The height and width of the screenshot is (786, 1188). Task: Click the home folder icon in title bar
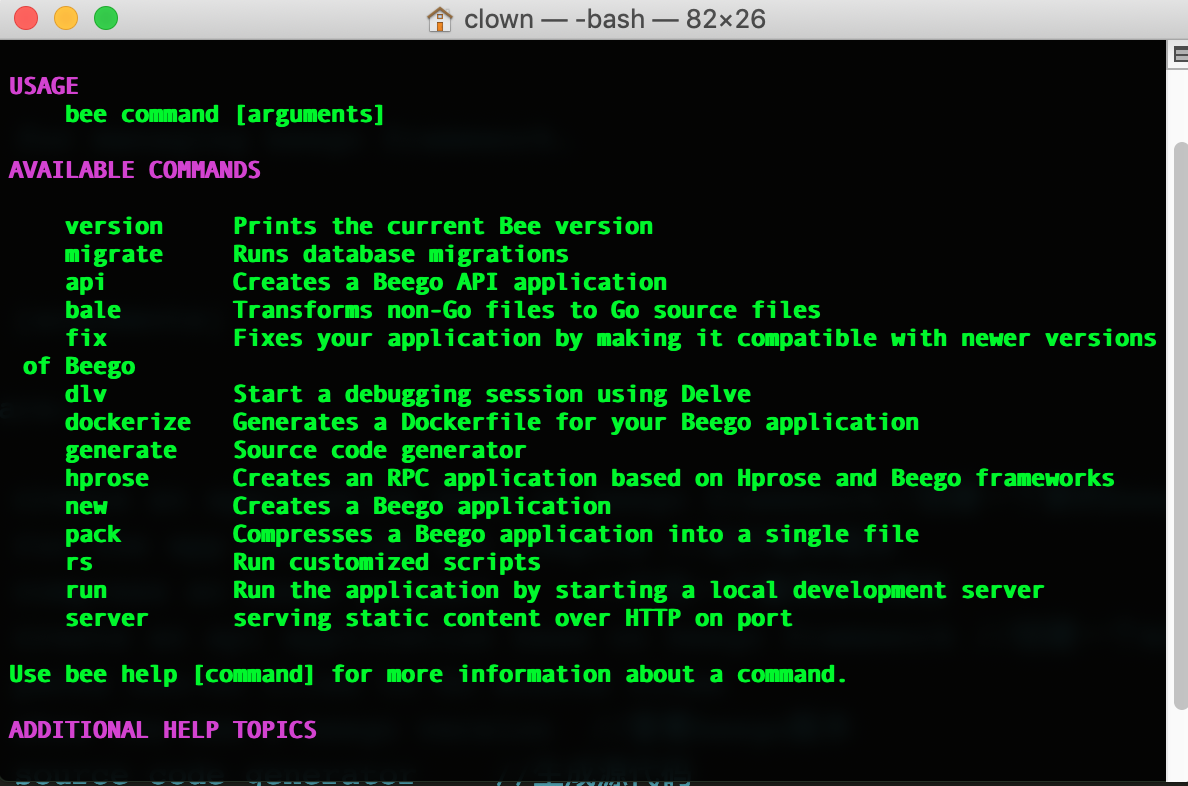pyautogui.click(x=439, y=19)
